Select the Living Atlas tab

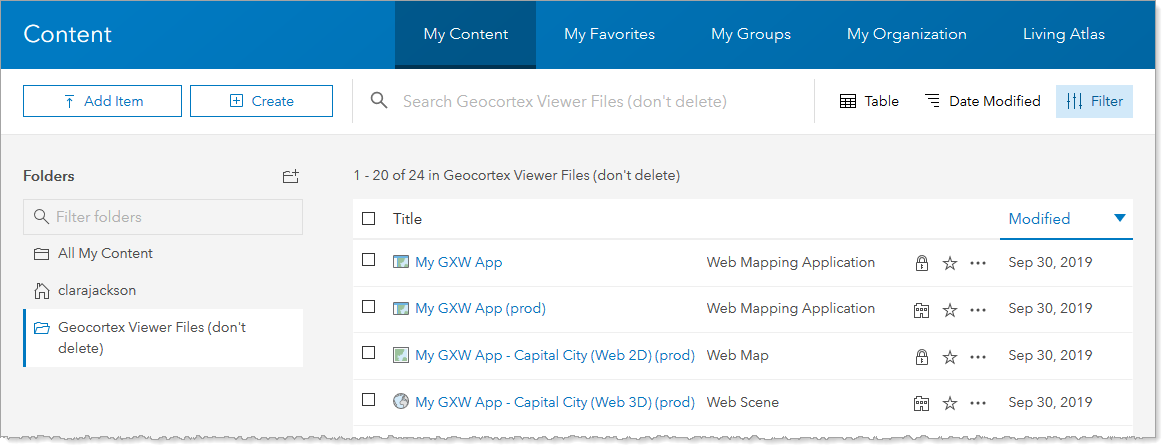pos(1063,34)
